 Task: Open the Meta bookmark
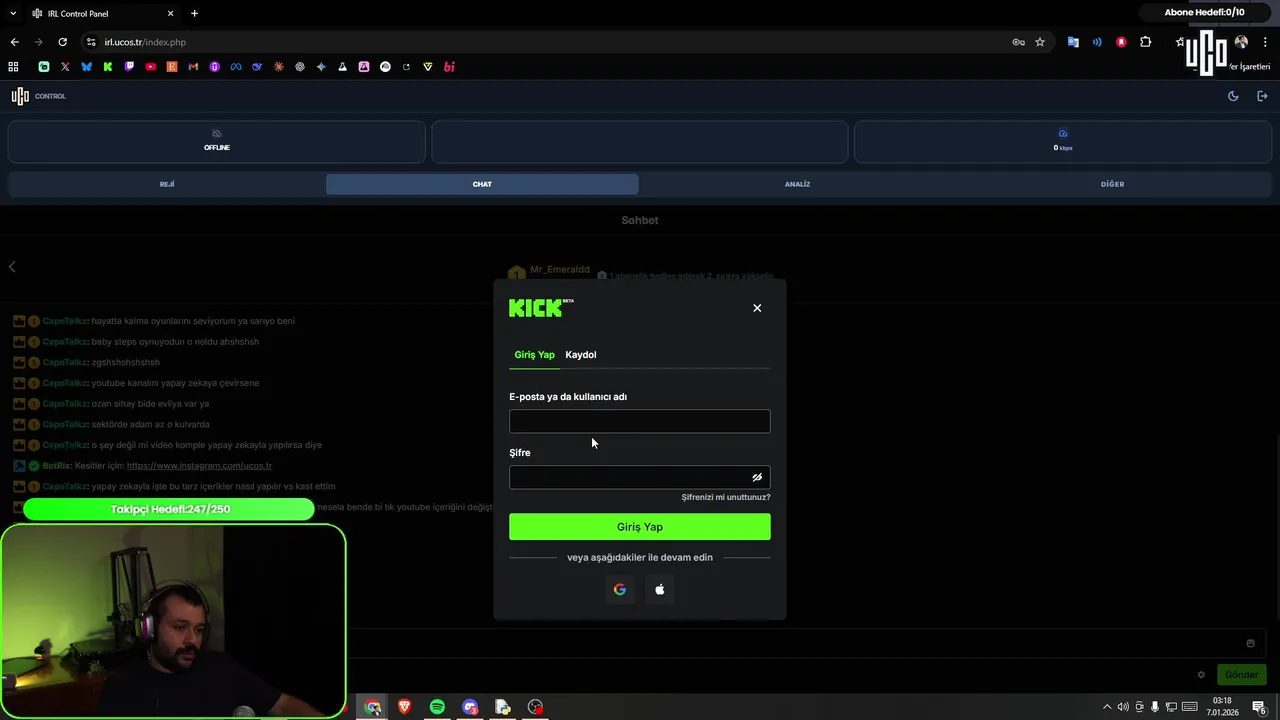click(x=236, y=67)
